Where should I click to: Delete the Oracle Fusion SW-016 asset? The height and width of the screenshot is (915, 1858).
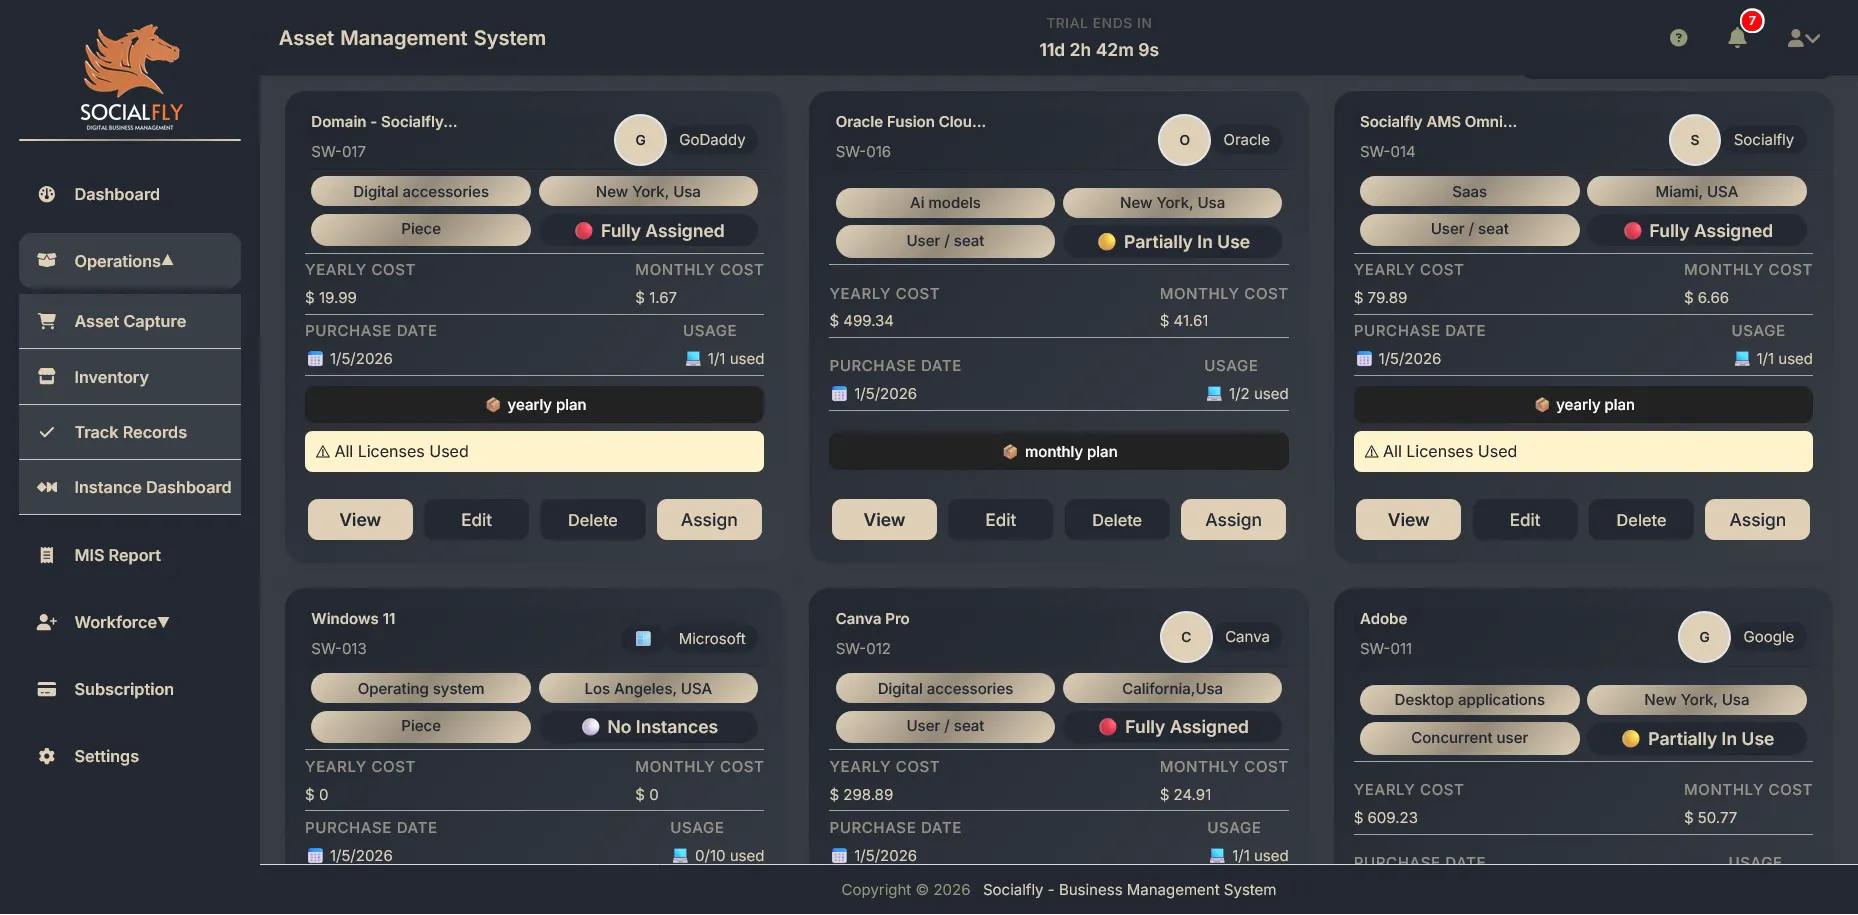(x=1117, y=520)
